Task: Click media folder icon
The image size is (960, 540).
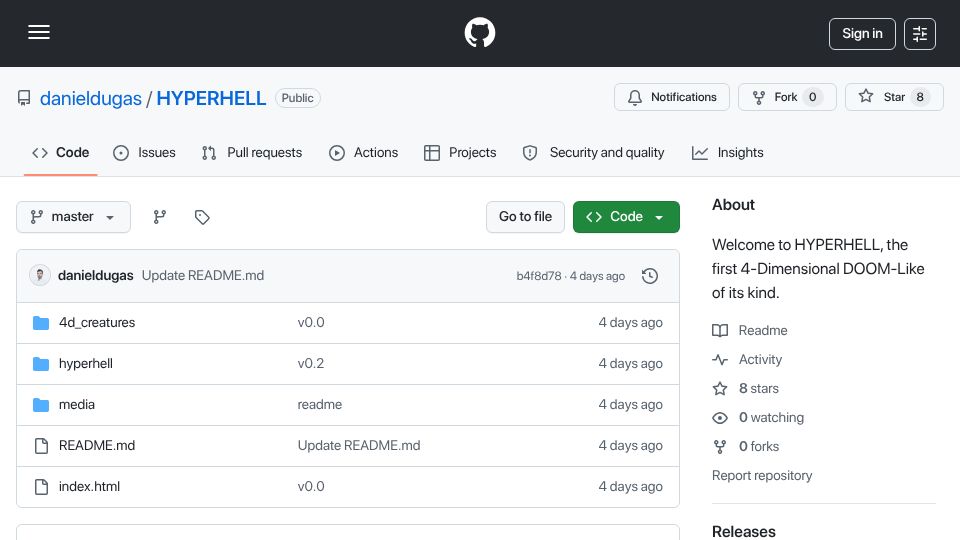Action: (41, 405)
